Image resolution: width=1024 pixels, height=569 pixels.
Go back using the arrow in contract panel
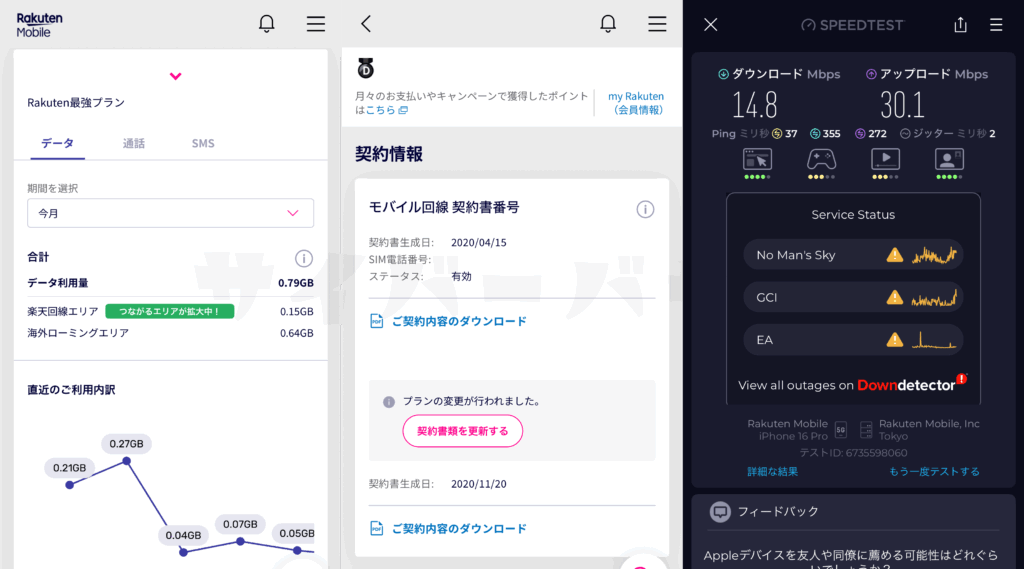pyautogui.click(x=366, y=24)
